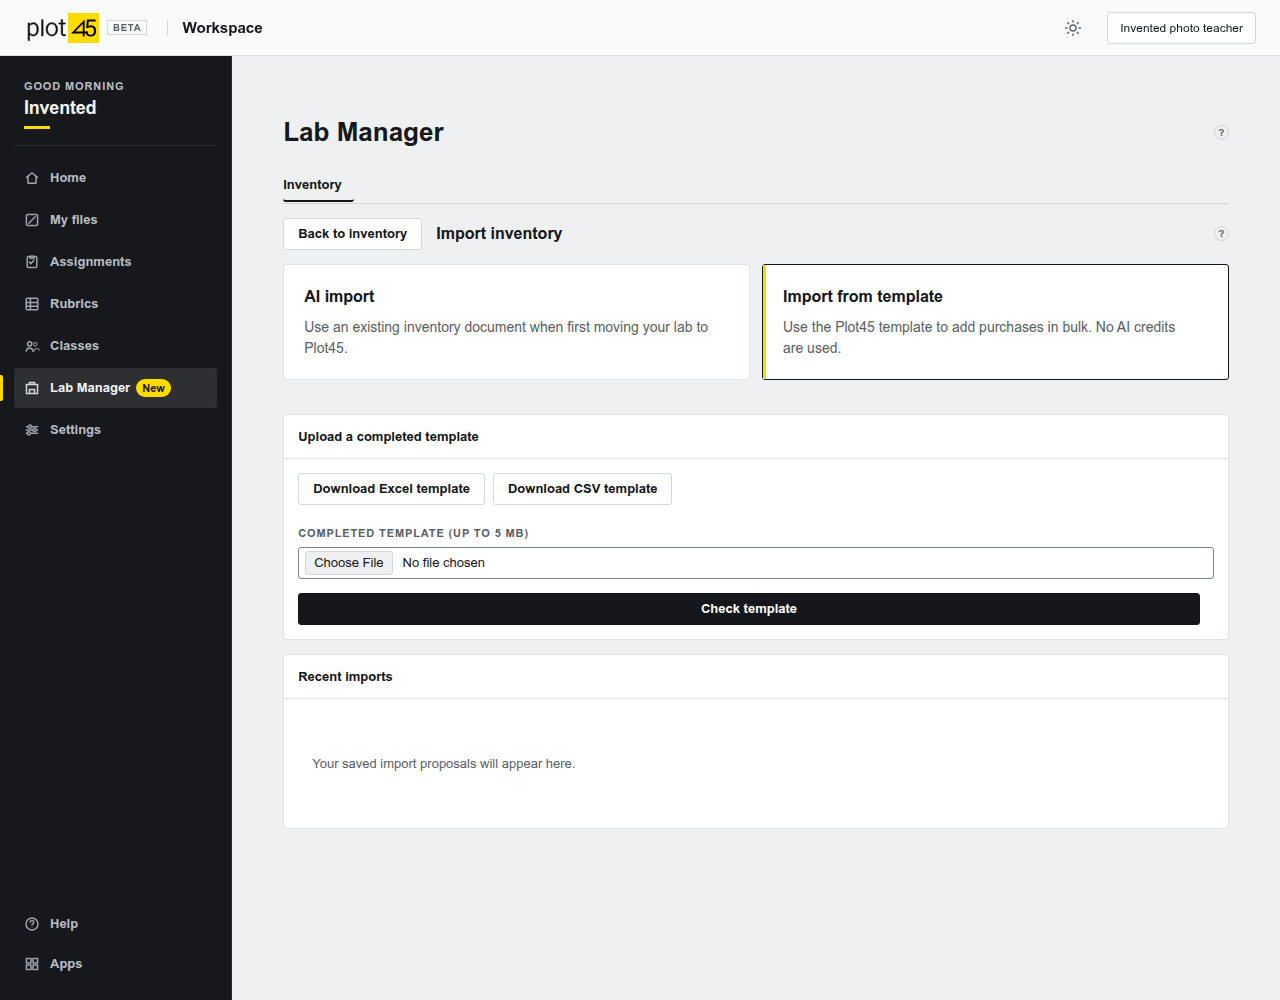The image size is (1280, 1000).
Task: Click the Settings sliders icon
Action: (x=32, y=430)
